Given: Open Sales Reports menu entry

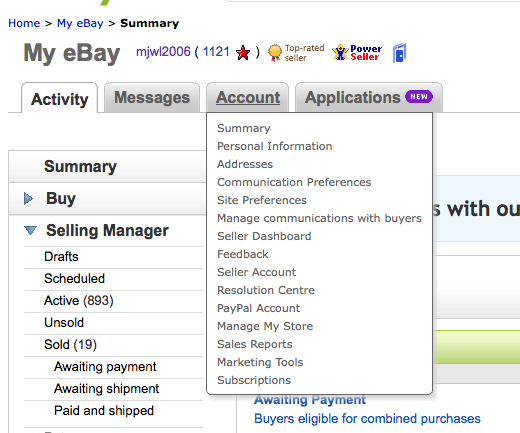Looking at the screenshot, I should coord(255,344).
